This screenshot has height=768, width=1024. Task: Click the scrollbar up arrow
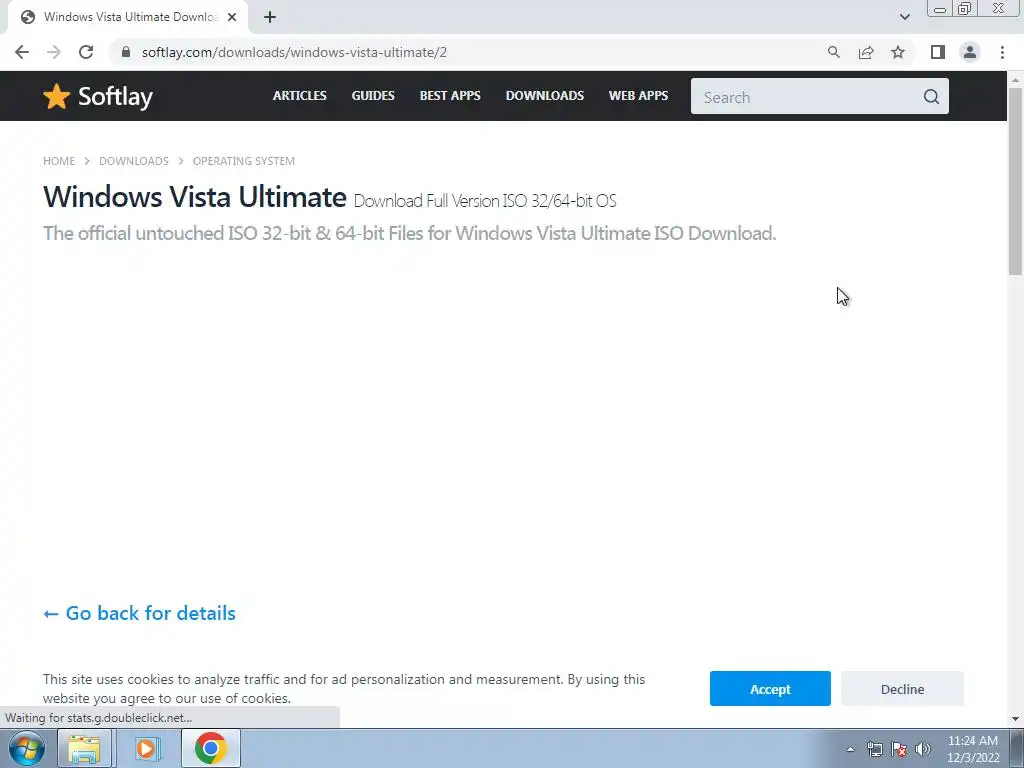pyautogui.click(x=1015, y=80)
